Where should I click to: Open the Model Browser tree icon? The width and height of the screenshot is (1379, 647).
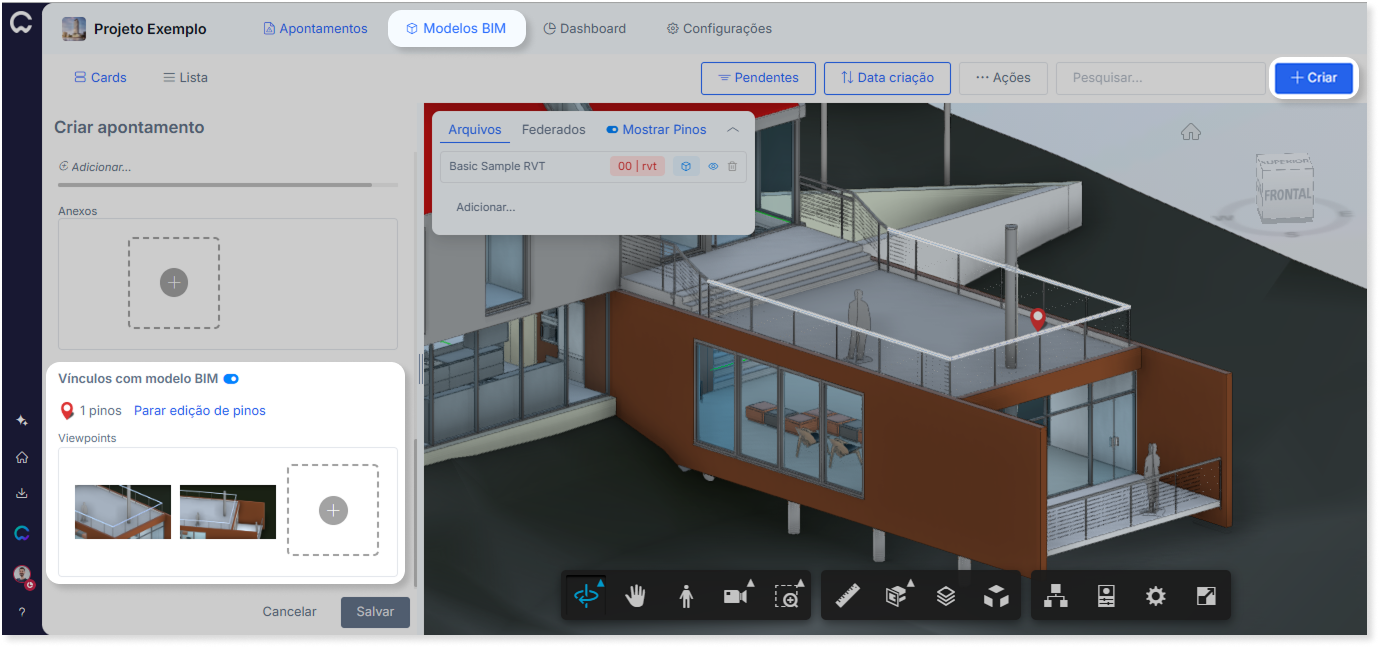(x=1056, y=596)
